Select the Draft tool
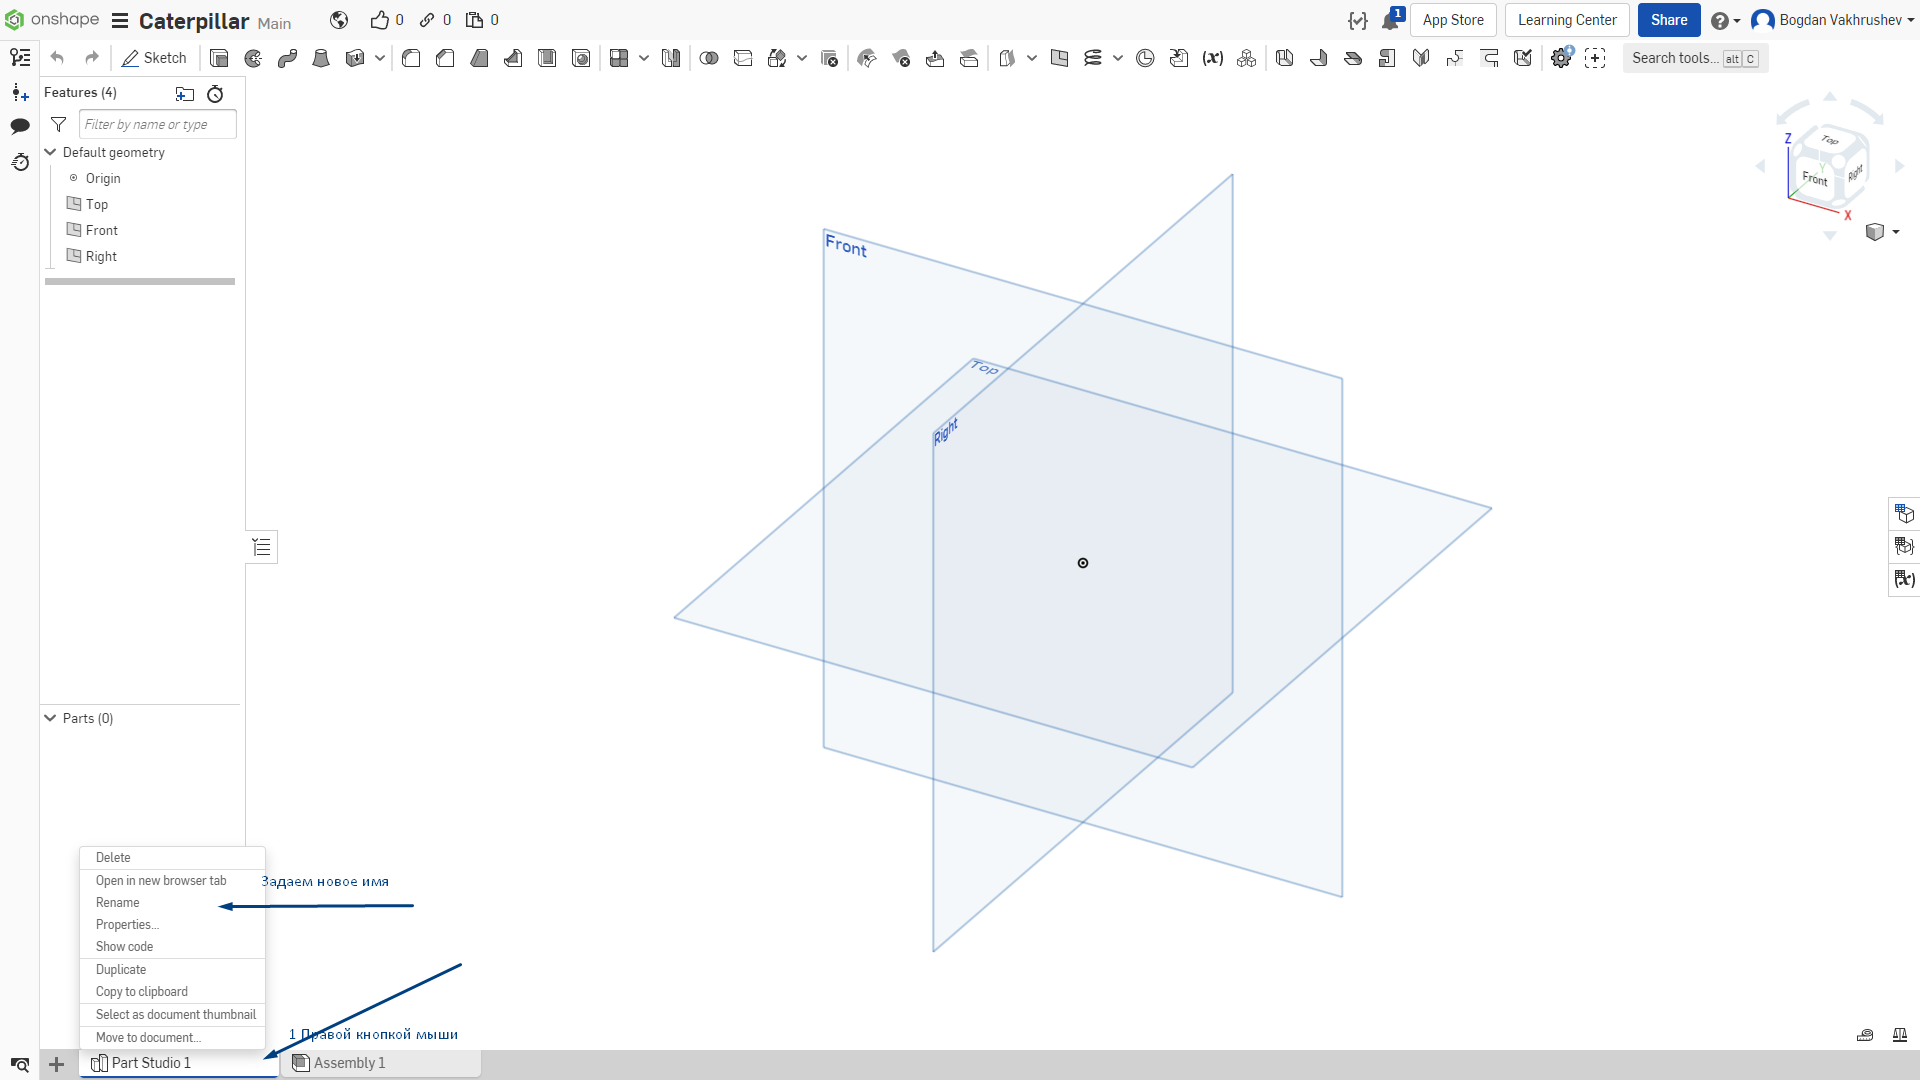The width and height of the screenshot is (1920, 1080). [479, 58]
